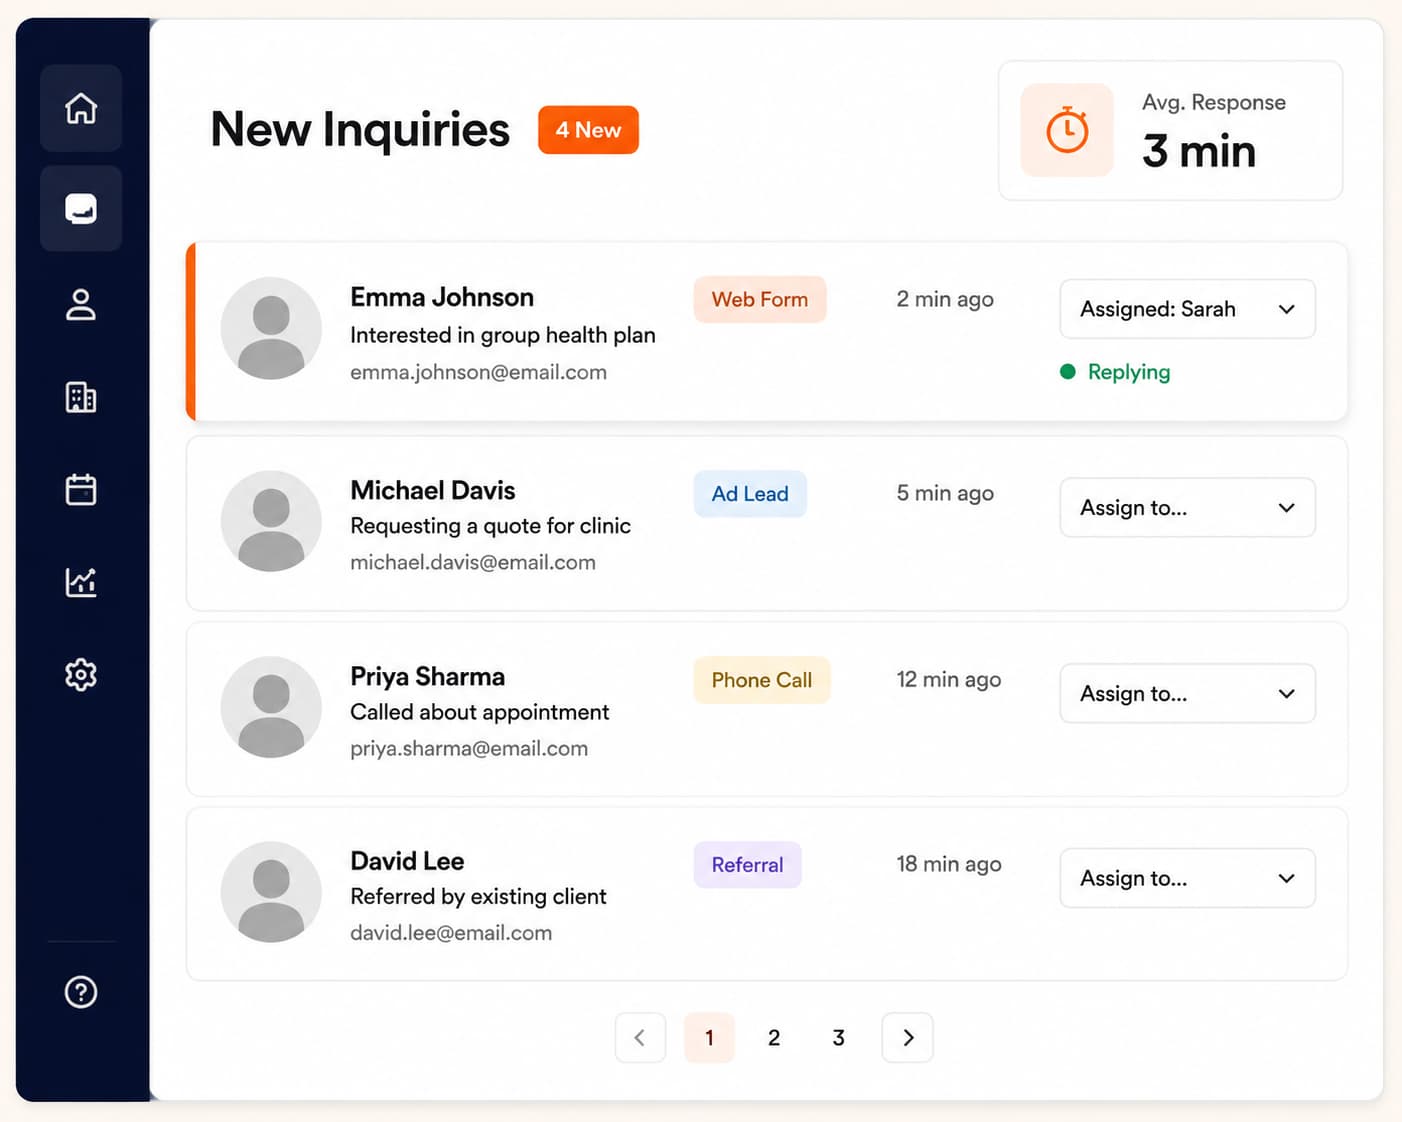The image size is (1402, 1122).
Task: Click the Web Form tag
Action: click(x=760, y=299)
